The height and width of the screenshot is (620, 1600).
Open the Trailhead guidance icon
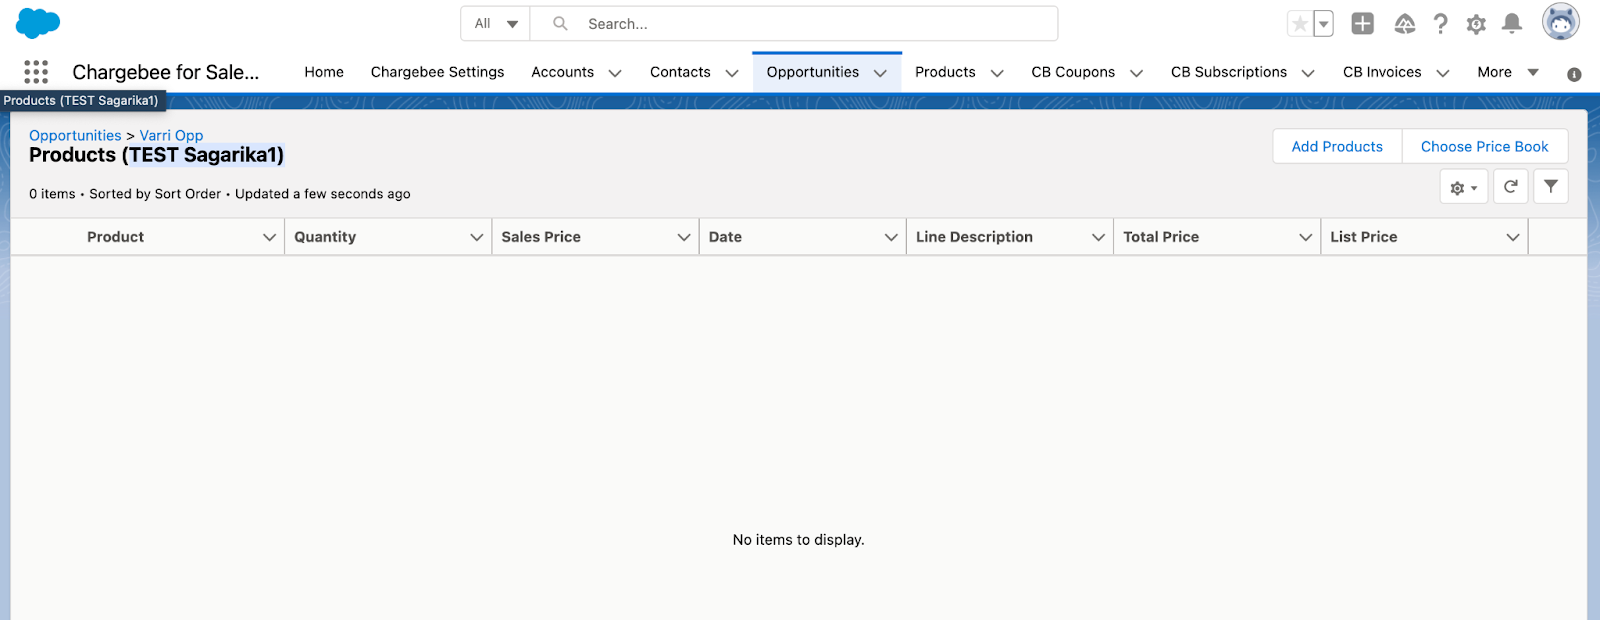click(x=1405, y=24)
